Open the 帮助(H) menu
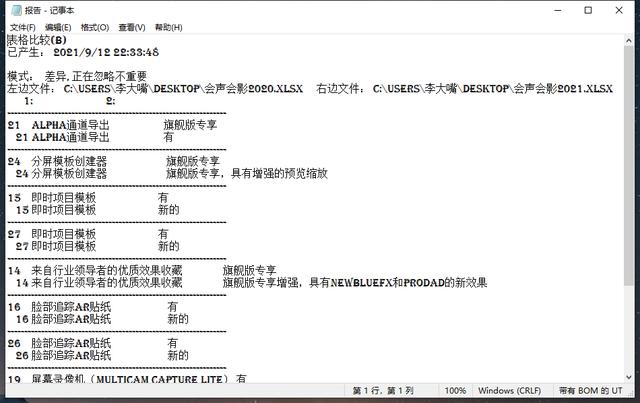Image resolution: width=640 pixels, height=403 pixels. [x=167, y=26]
